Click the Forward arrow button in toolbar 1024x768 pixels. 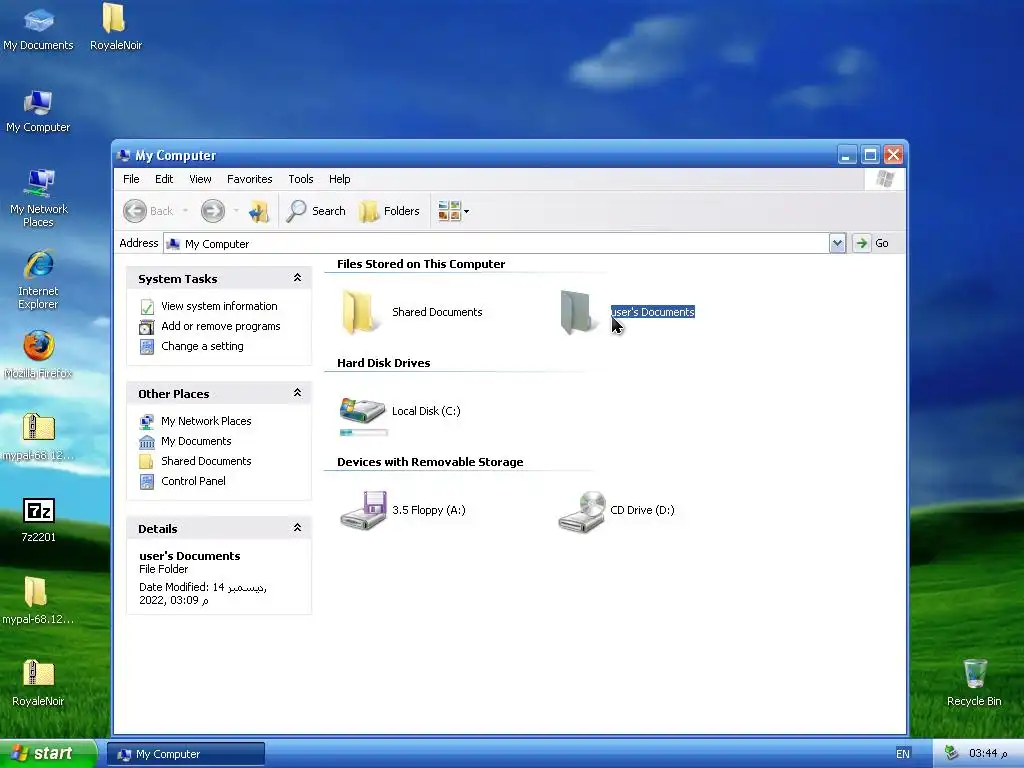[212, 211]
